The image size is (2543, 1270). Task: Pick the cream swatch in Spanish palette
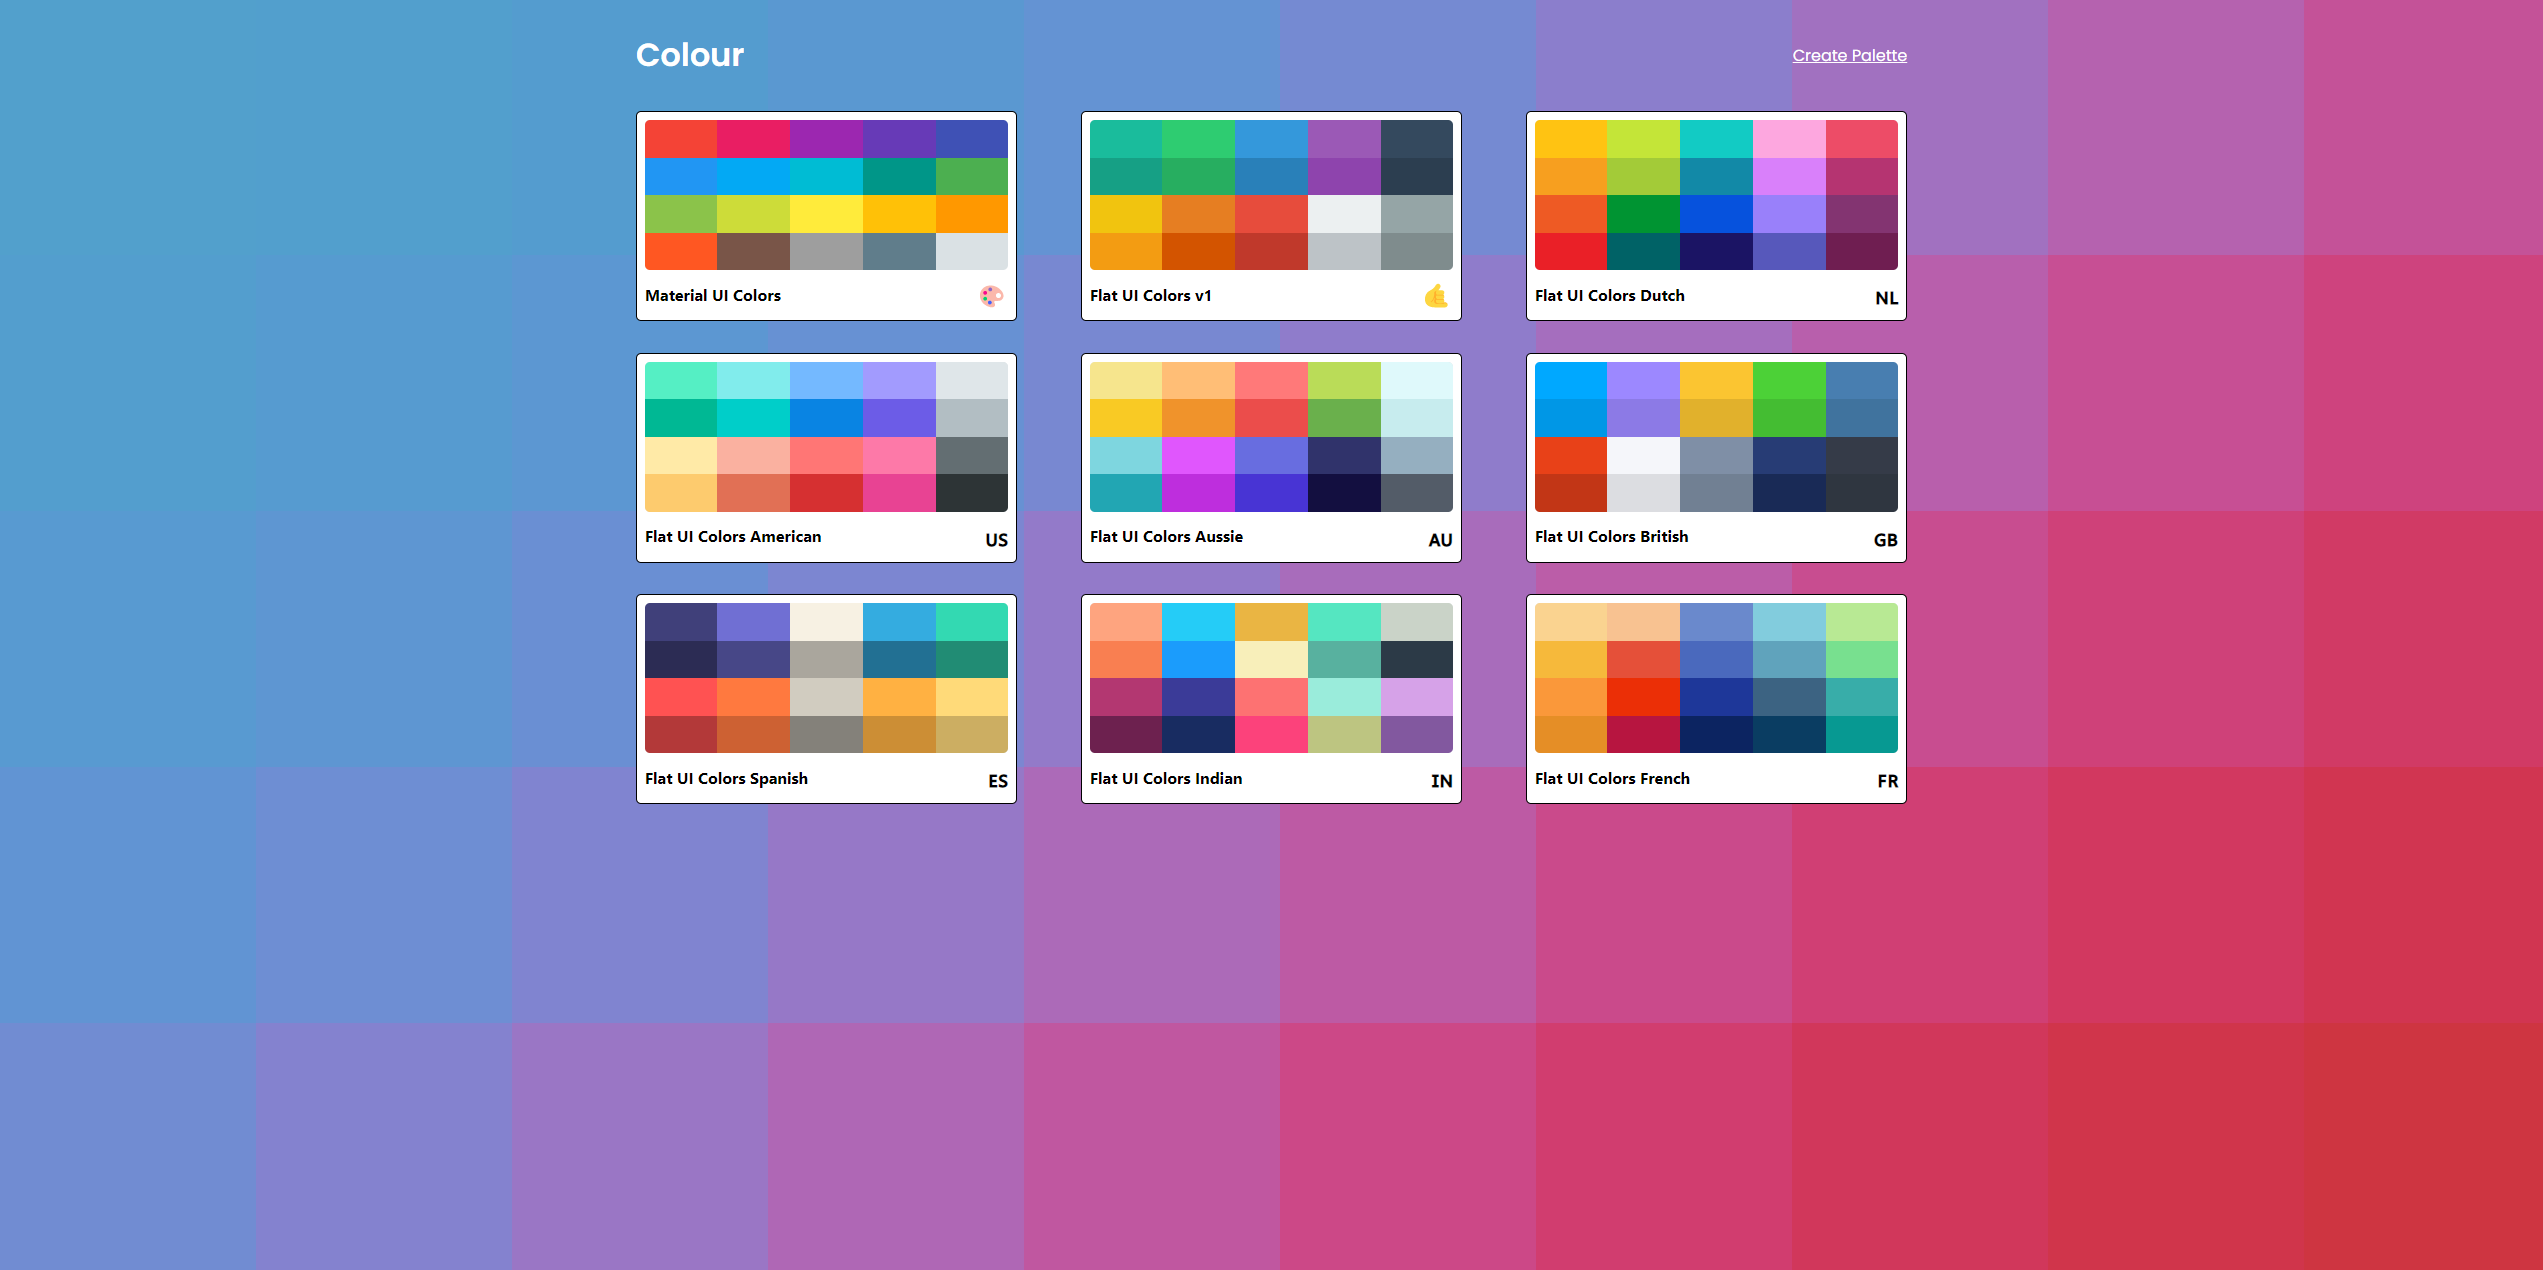[826, 622]
